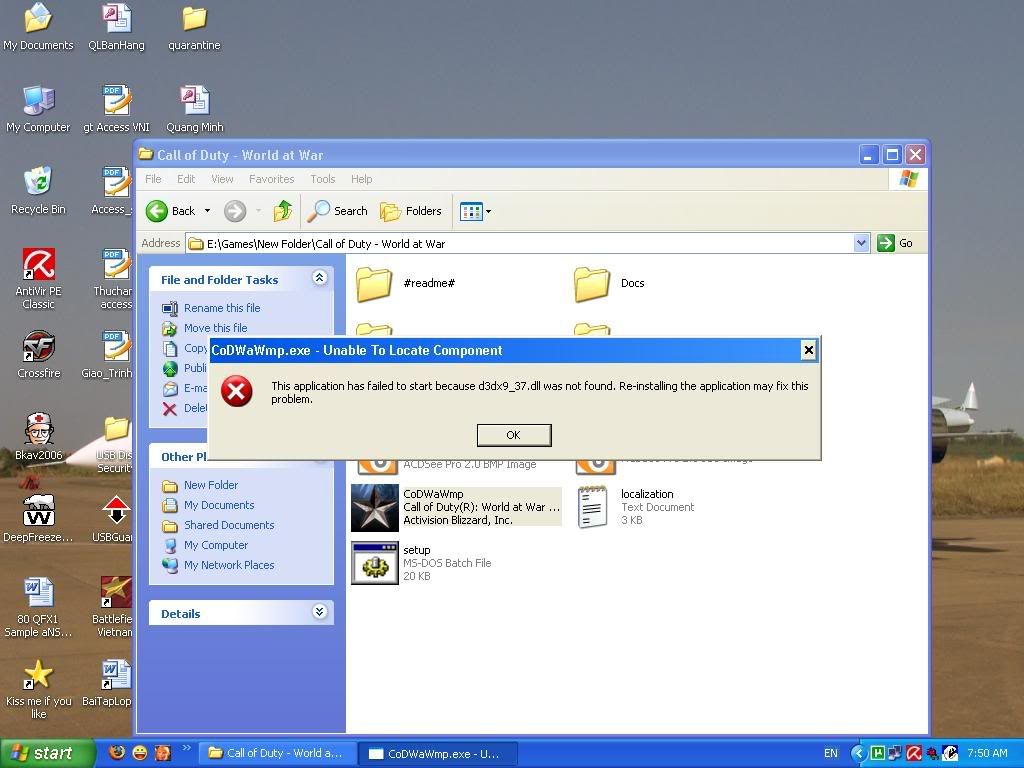Expand the address bar dropdown
The width and height of the screenshot is (1024, 768).
pyautogui.click(x=861, y=243)
